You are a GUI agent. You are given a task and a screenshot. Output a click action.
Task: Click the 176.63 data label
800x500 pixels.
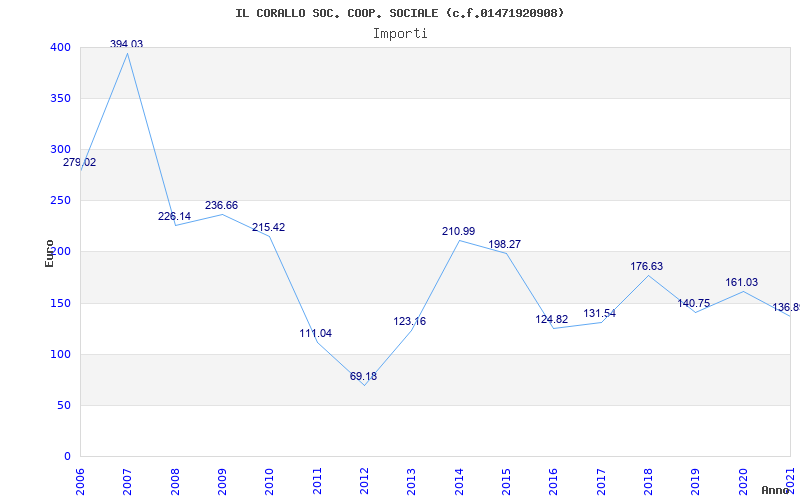646,267
